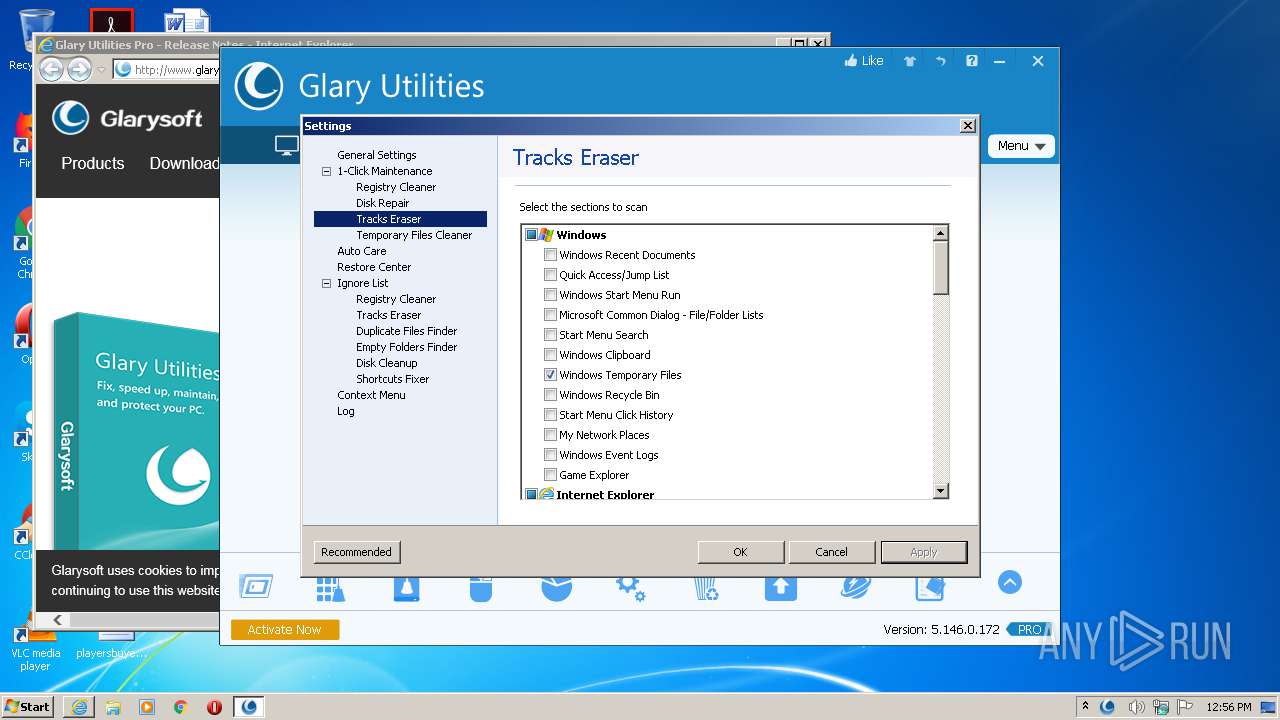This screenshot has width=1280, height=720.
Task: Open the Menu dropdown
Action: (1021, 146)
